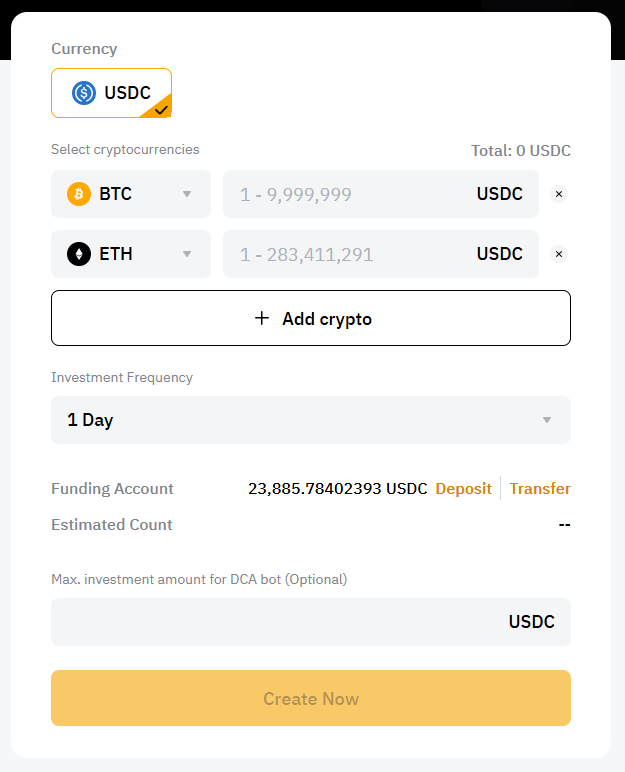The image size is (625, 772).
Task: Click the orange Bitcoin logo icon
Action: pos(79,194)
